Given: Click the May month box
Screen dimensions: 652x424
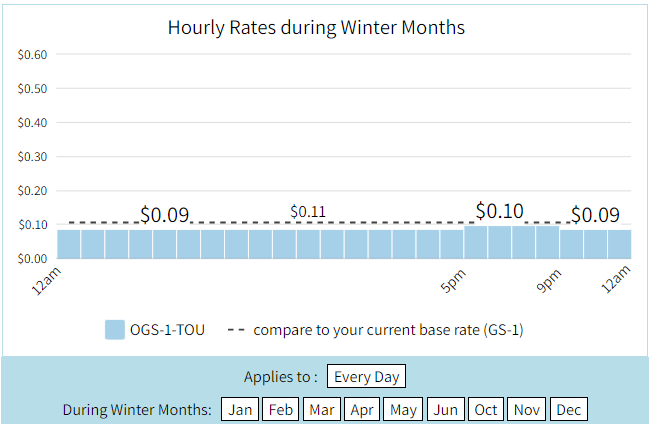Looking at the screenshot, I should 403,409.
